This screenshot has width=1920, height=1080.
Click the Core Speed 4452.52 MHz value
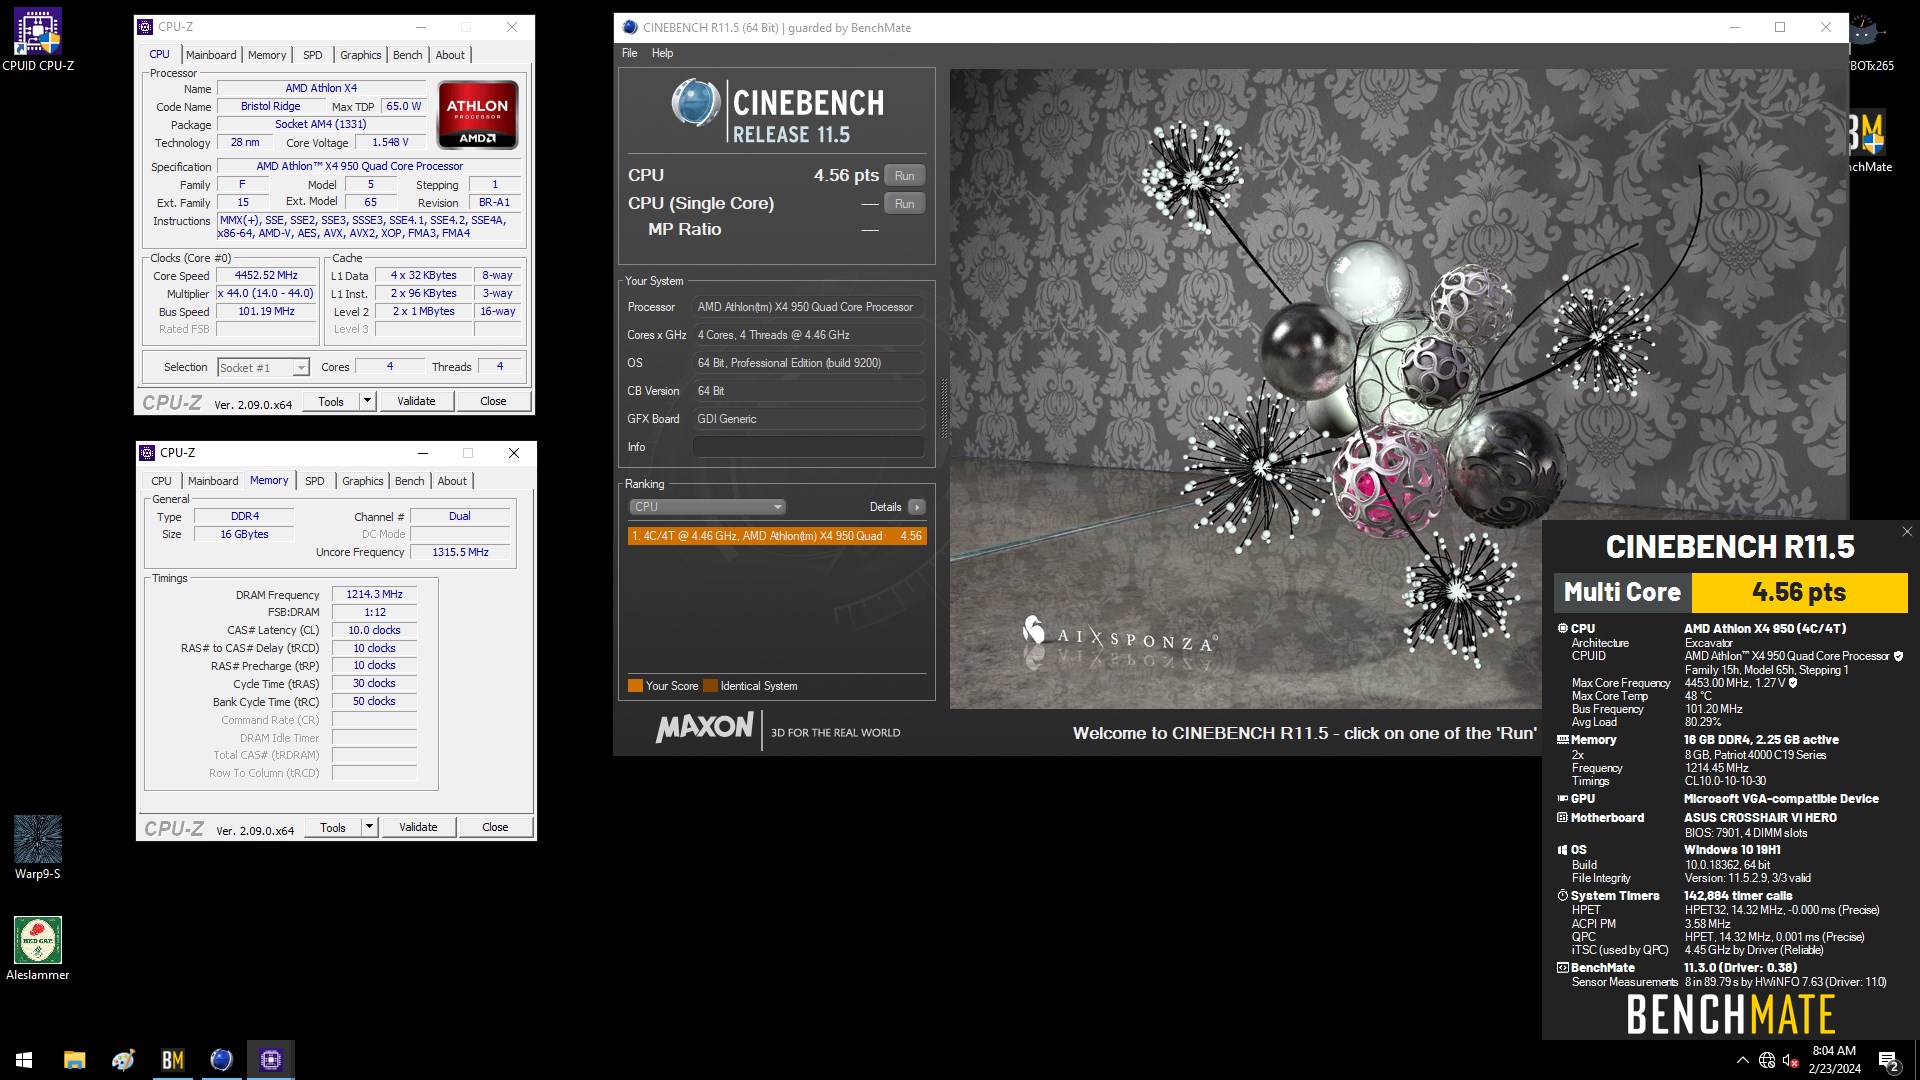coord(266,275)
